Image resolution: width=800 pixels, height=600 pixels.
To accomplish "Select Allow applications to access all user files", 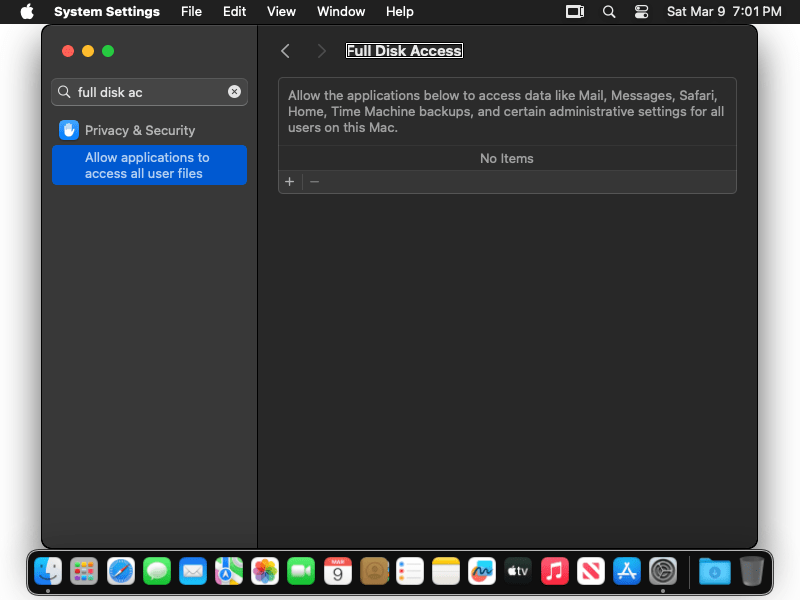I will (149, 165).
